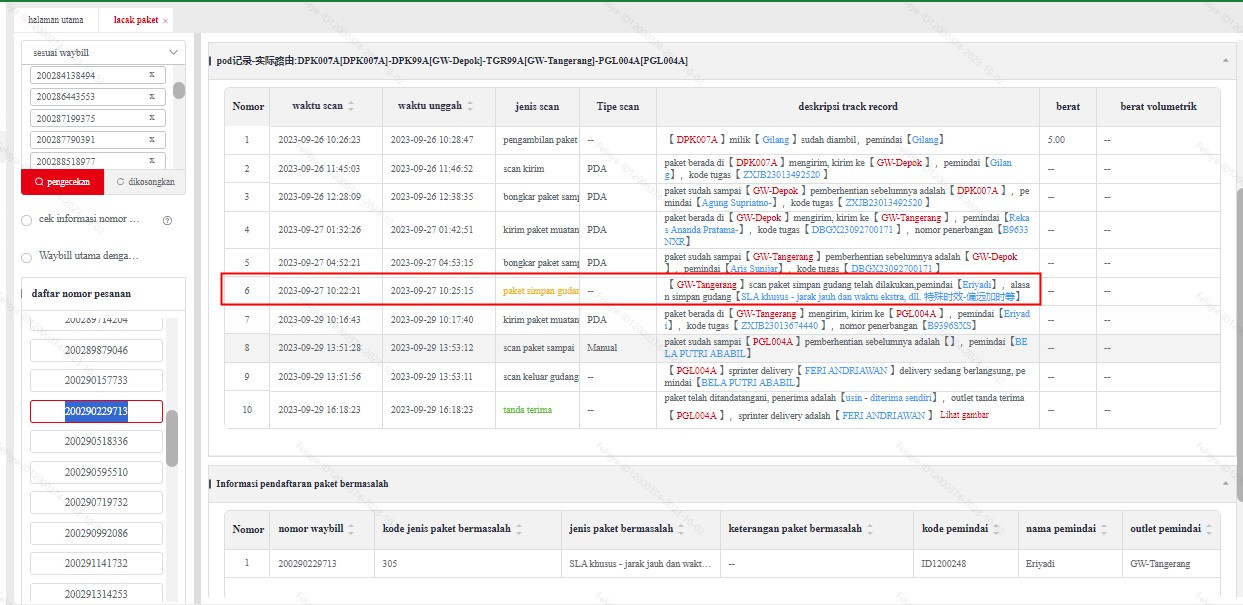
Task: Remove waybill 200284138494 with its x icon
Action: click(152, 75)
